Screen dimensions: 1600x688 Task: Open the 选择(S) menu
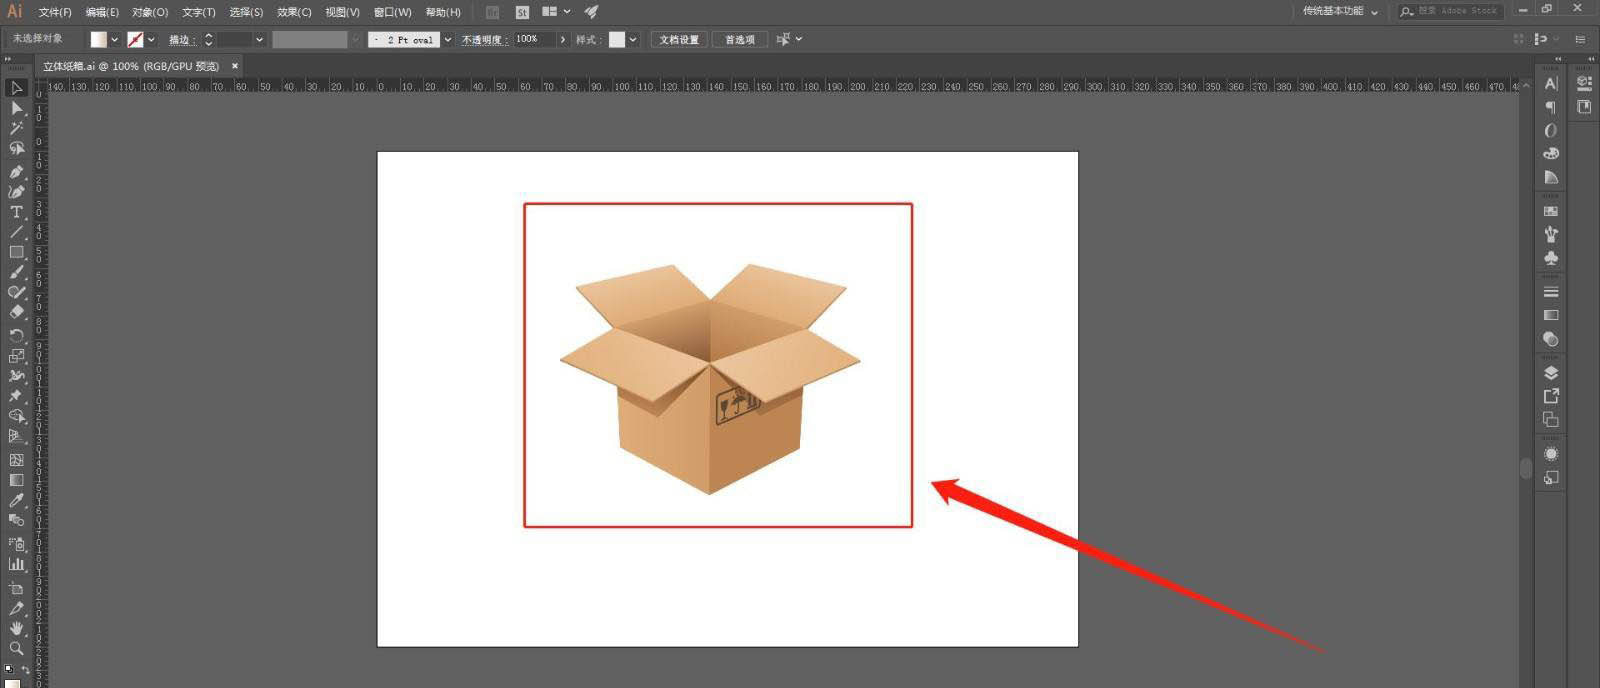246,12
